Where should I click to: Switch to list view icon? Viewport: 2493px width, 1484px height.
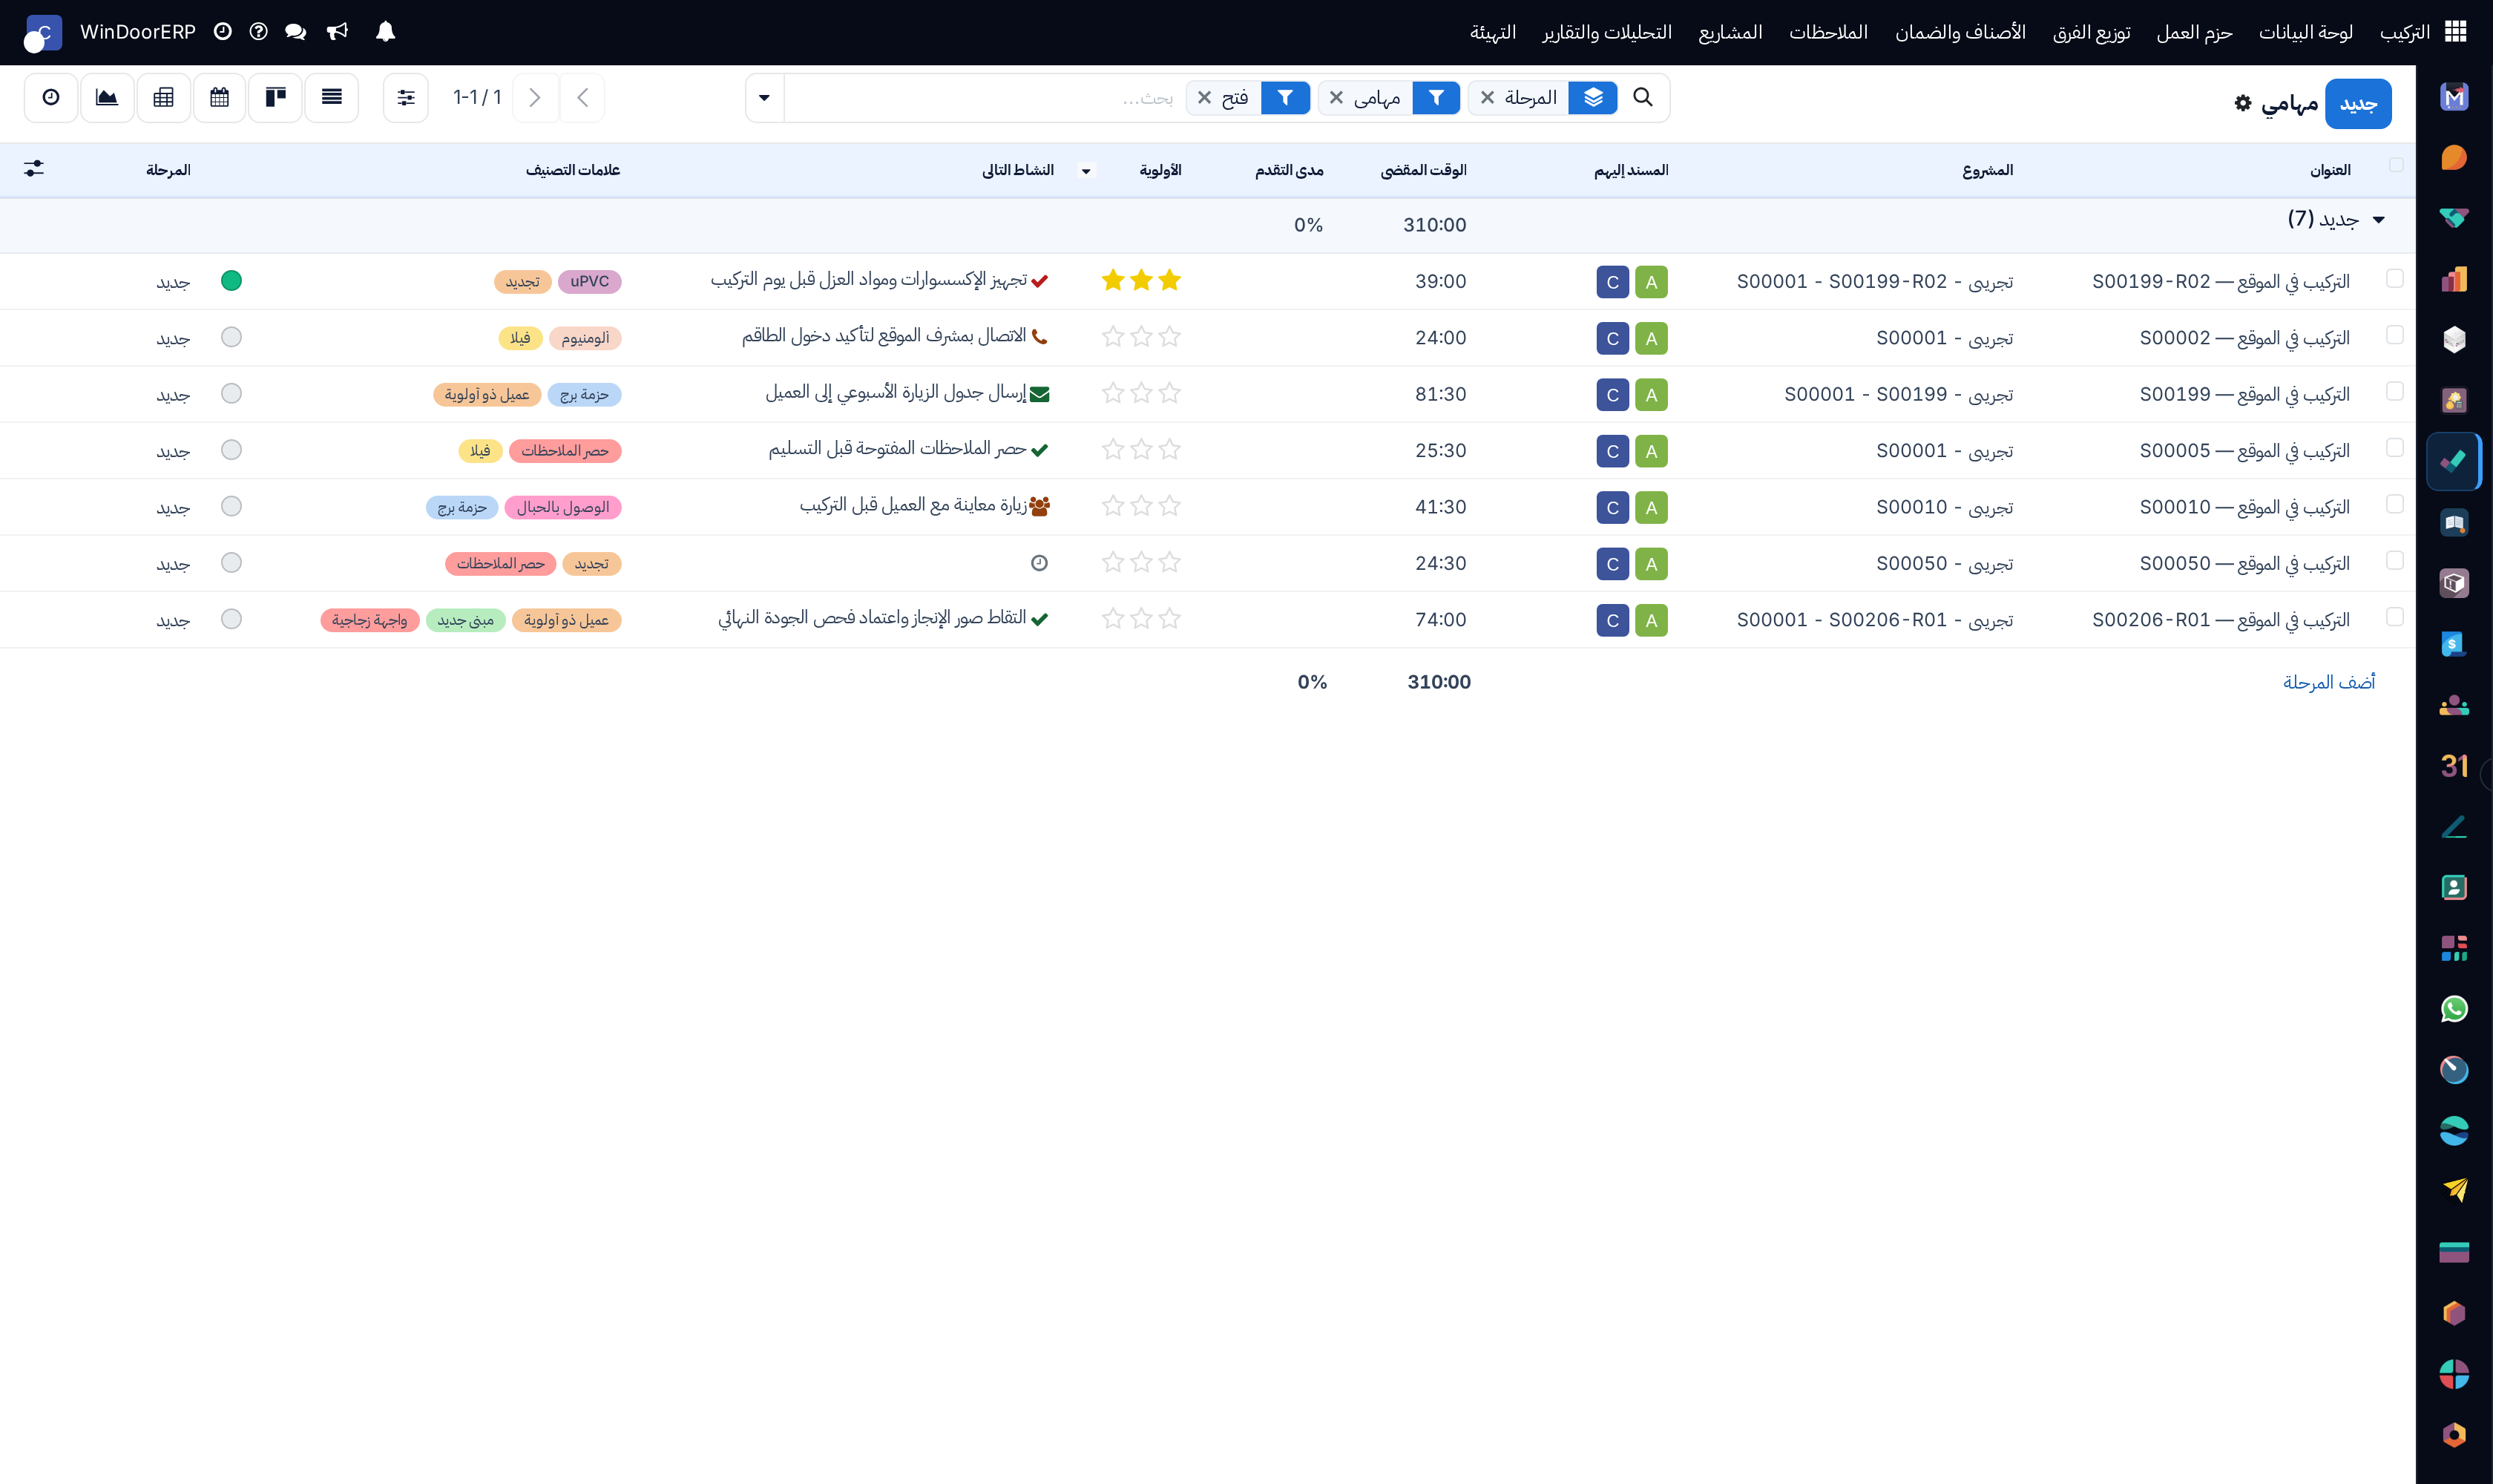pos(331,97)
